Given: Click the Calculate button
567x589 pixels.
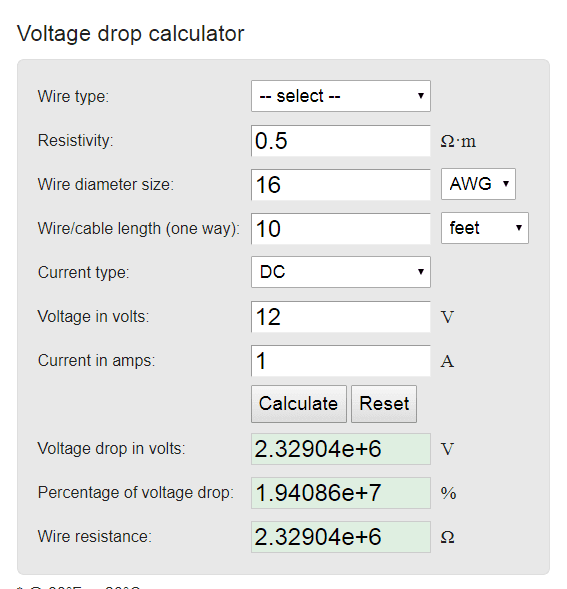Looking at the screenshot, I should click(x=299, y=404).
